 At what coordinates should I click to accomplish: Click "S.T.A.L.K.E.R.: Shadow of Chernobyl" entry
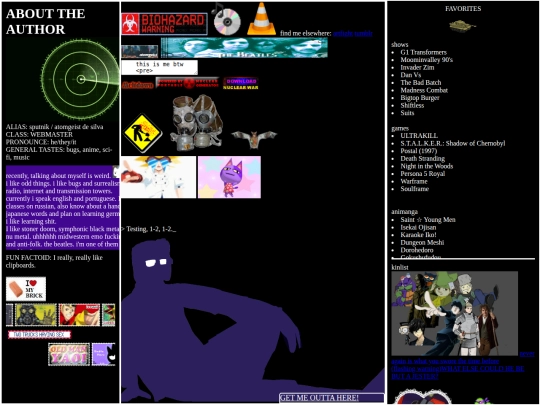click(453, 143)
